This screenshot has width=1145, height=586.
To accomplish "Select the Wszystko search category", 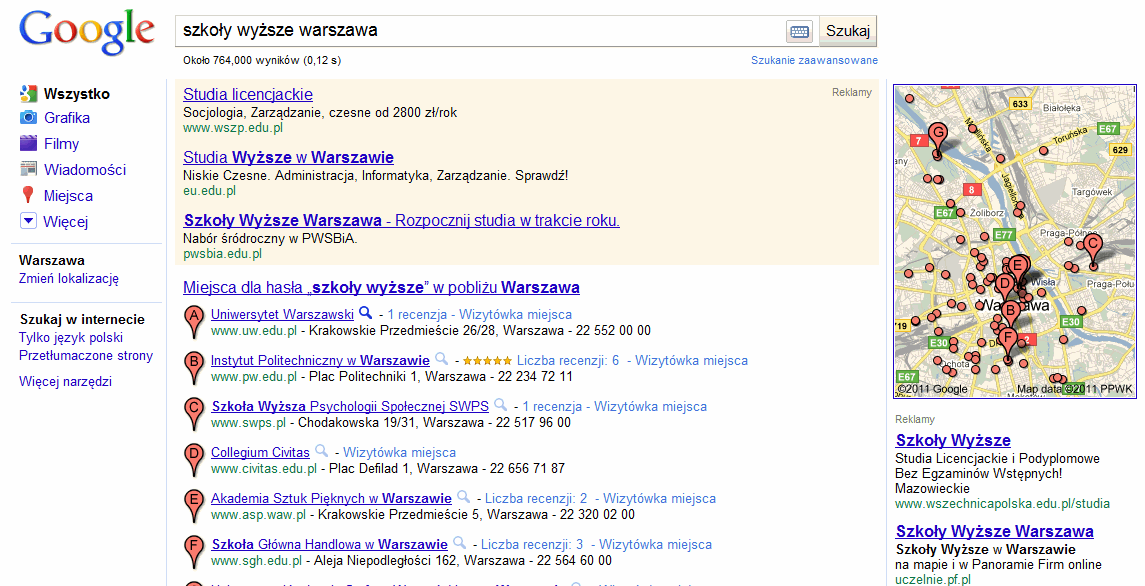I will (x=77, y=94).
